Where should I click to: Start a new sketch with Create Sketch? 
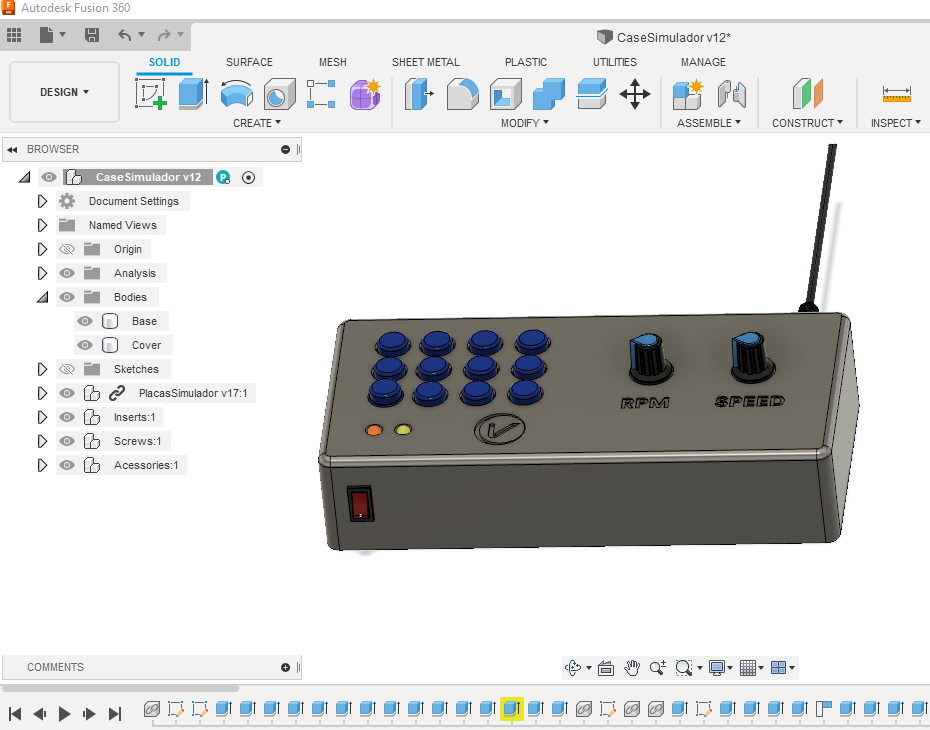[x=151, y=94]
